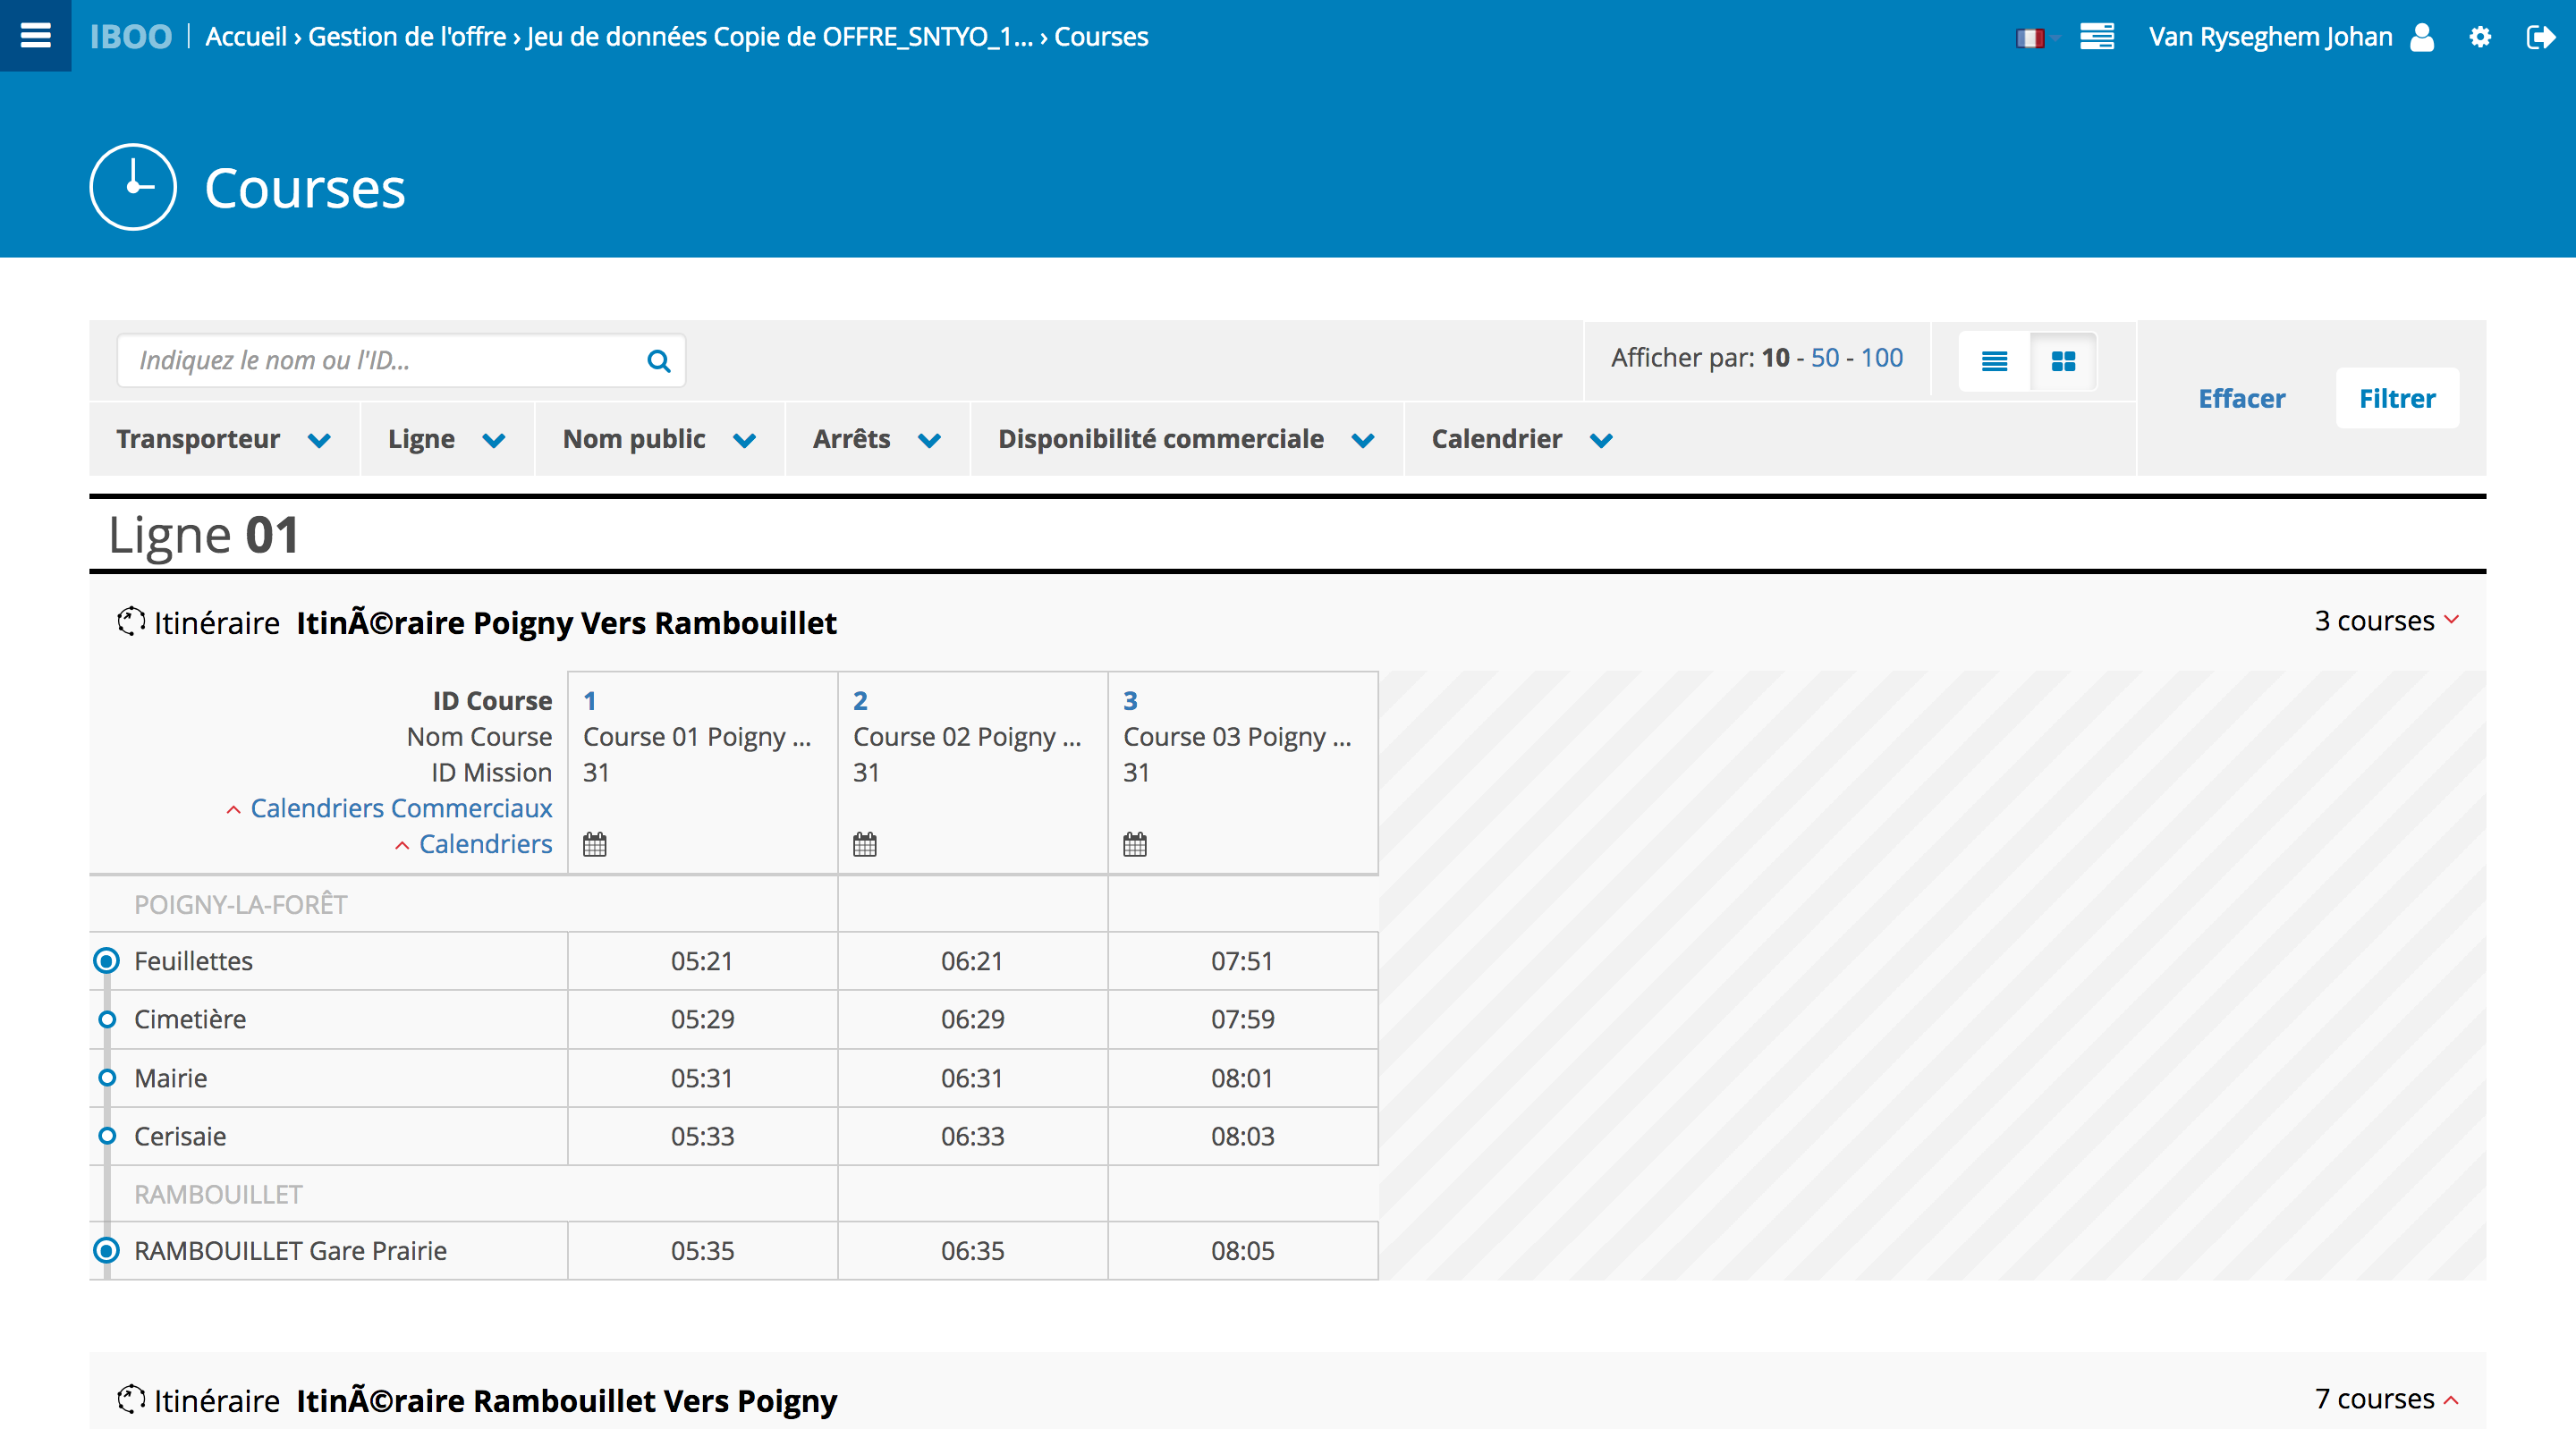Open calendar icon for course 3

(1135, 845)
